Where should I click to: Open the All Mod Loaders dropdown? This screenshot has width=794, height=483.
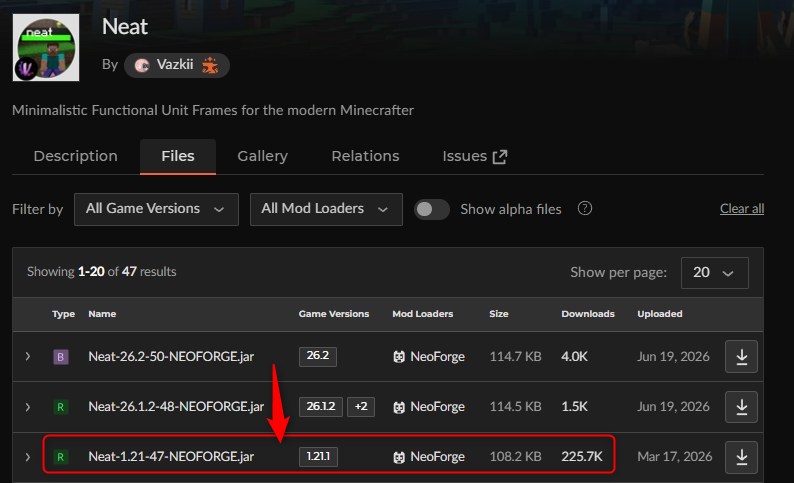[x=326, y=209]
